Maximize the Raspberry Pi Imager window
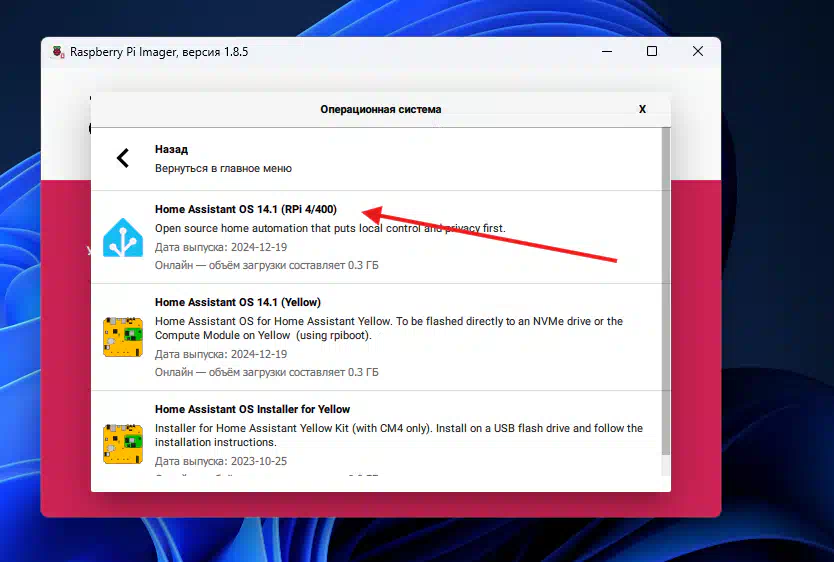Screen dimensions: 834x562 [652, 52]
